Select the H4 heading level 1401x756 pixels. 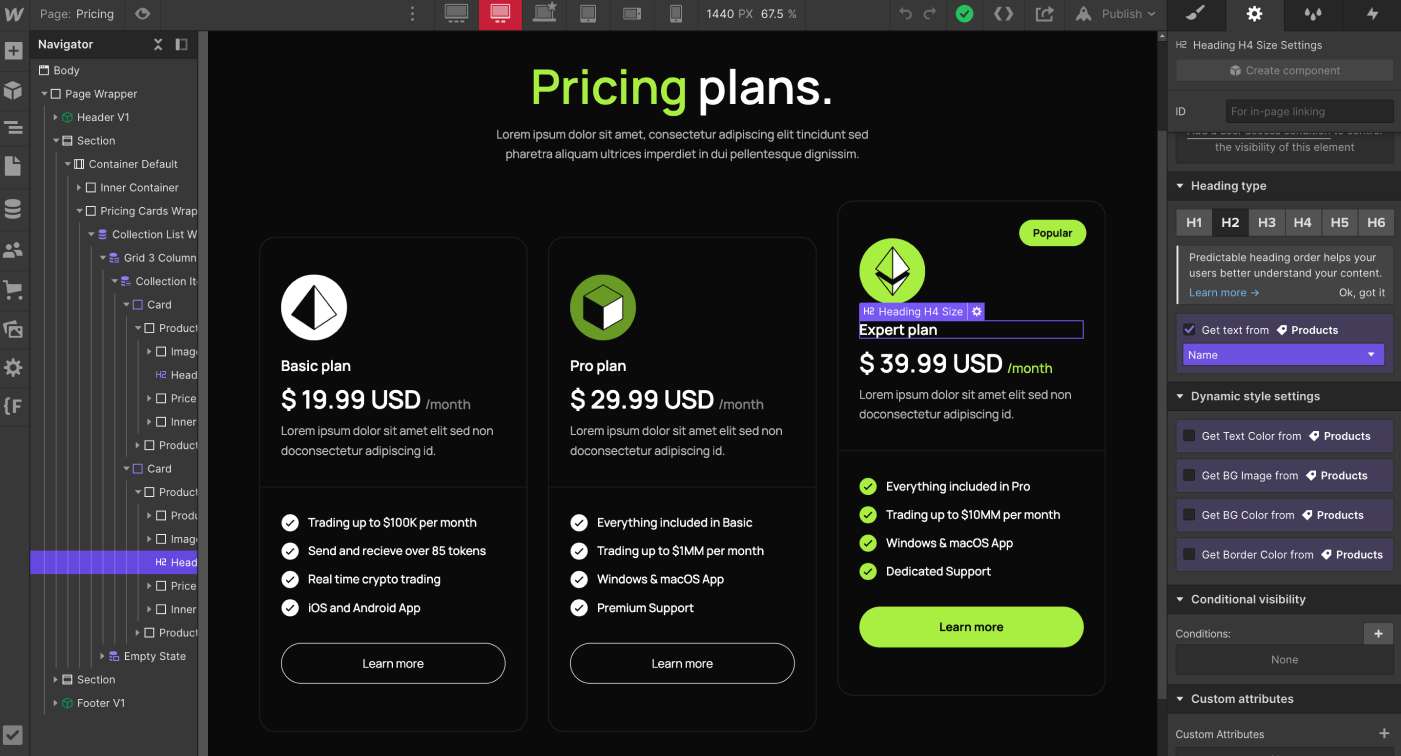click(x=1303, y=222)
